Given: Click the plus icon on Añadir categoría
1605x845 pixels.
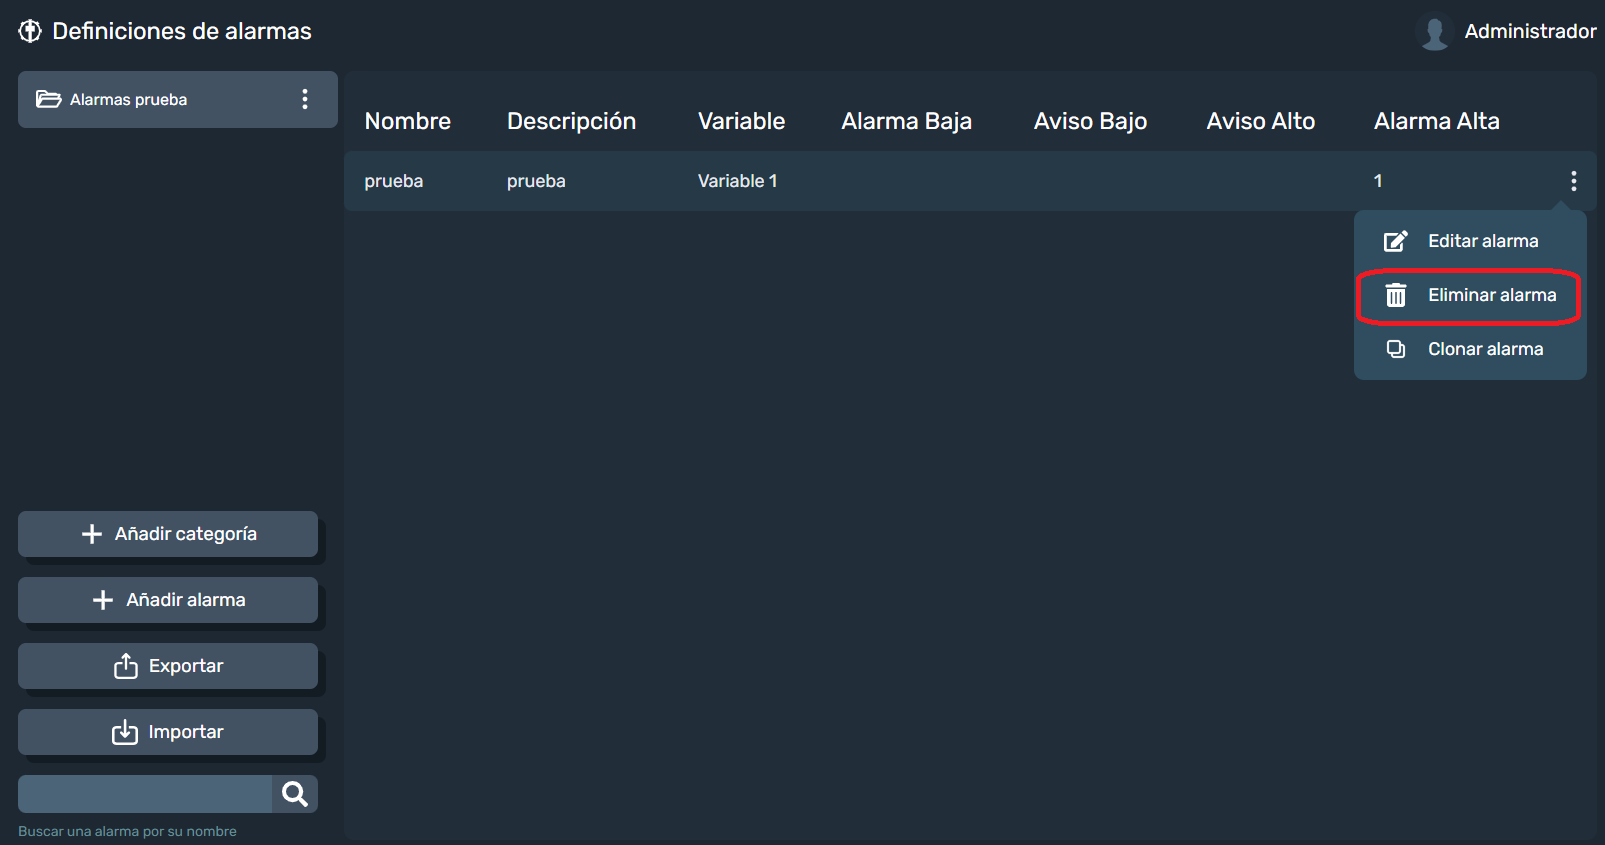Looking at the screenshot, I should point(92,534).
